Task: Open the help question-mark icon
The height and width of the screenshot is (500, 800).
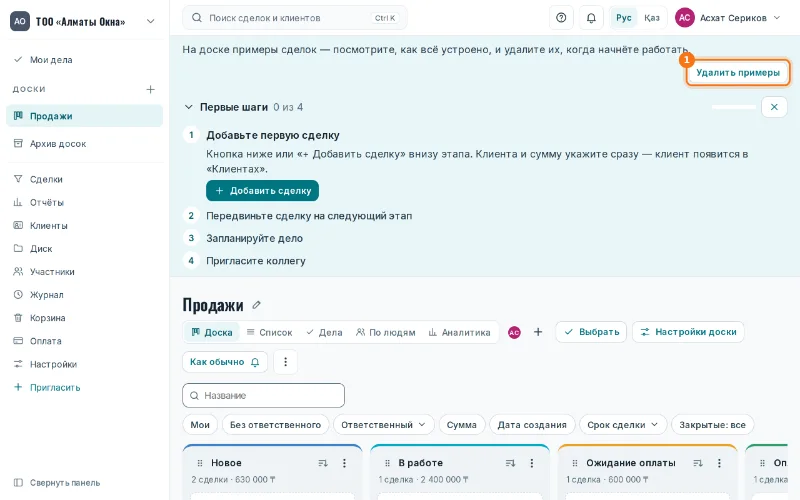Action: (561, 18)
